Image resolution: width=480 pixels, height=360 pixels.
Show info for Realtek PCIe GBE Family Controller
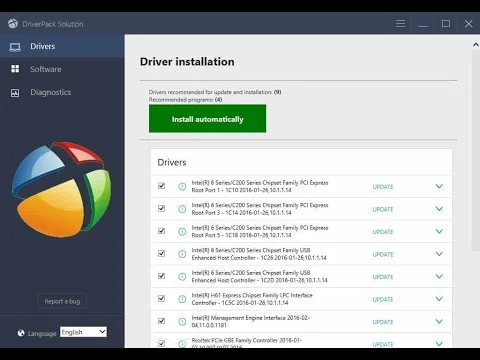tap(182, 344)
